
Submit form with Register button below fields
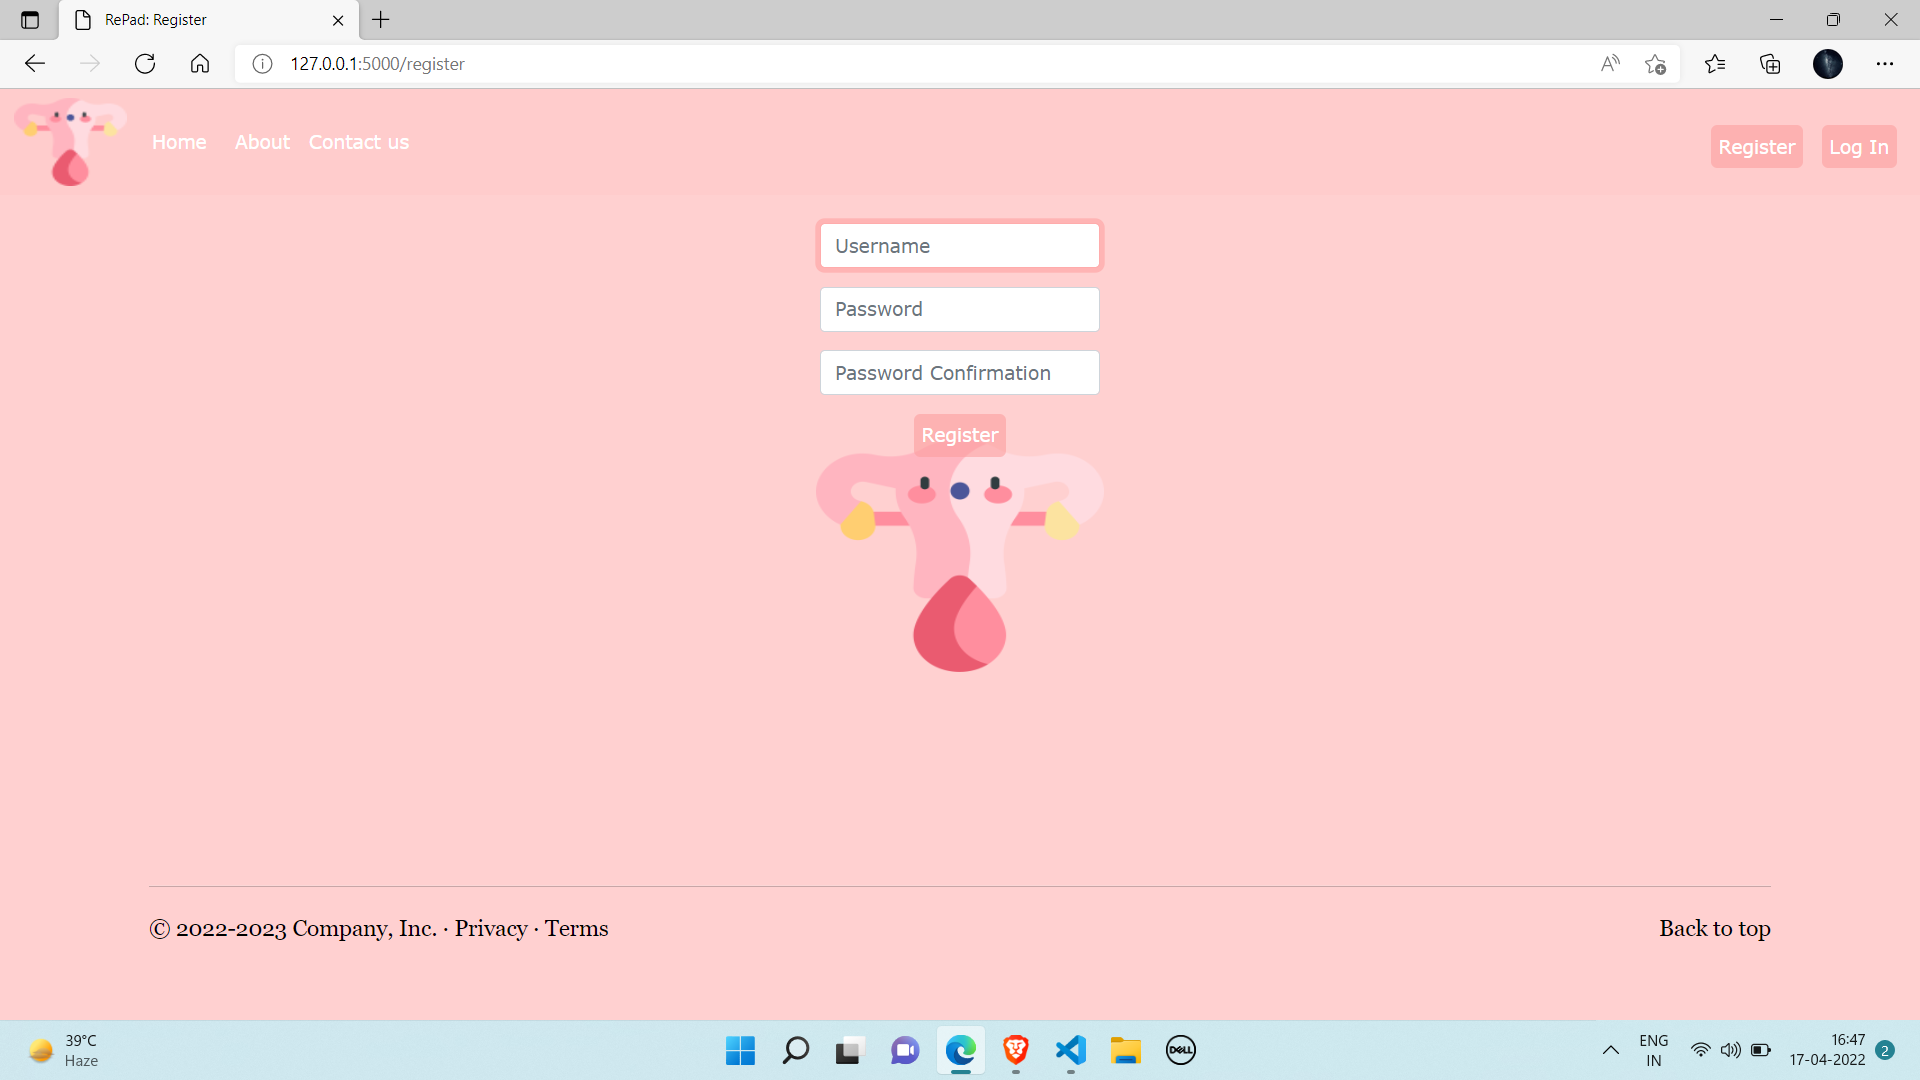(959, 435)
